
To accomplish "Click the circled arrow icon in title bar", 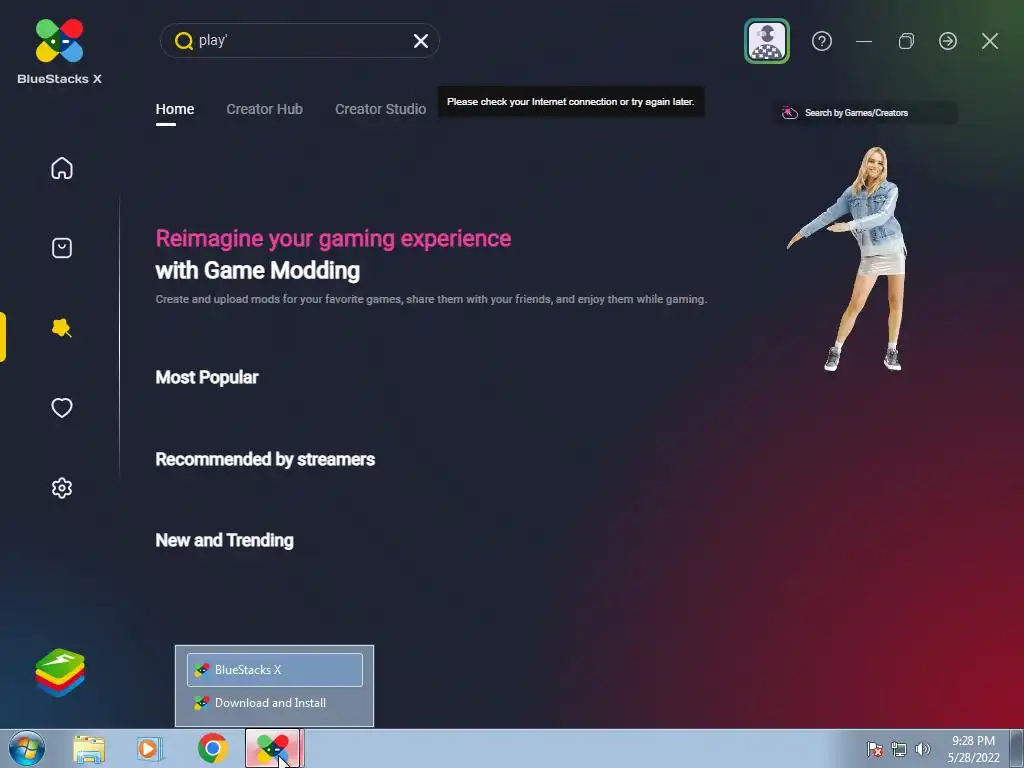I will pyautogui.click(x=948, y=41).
